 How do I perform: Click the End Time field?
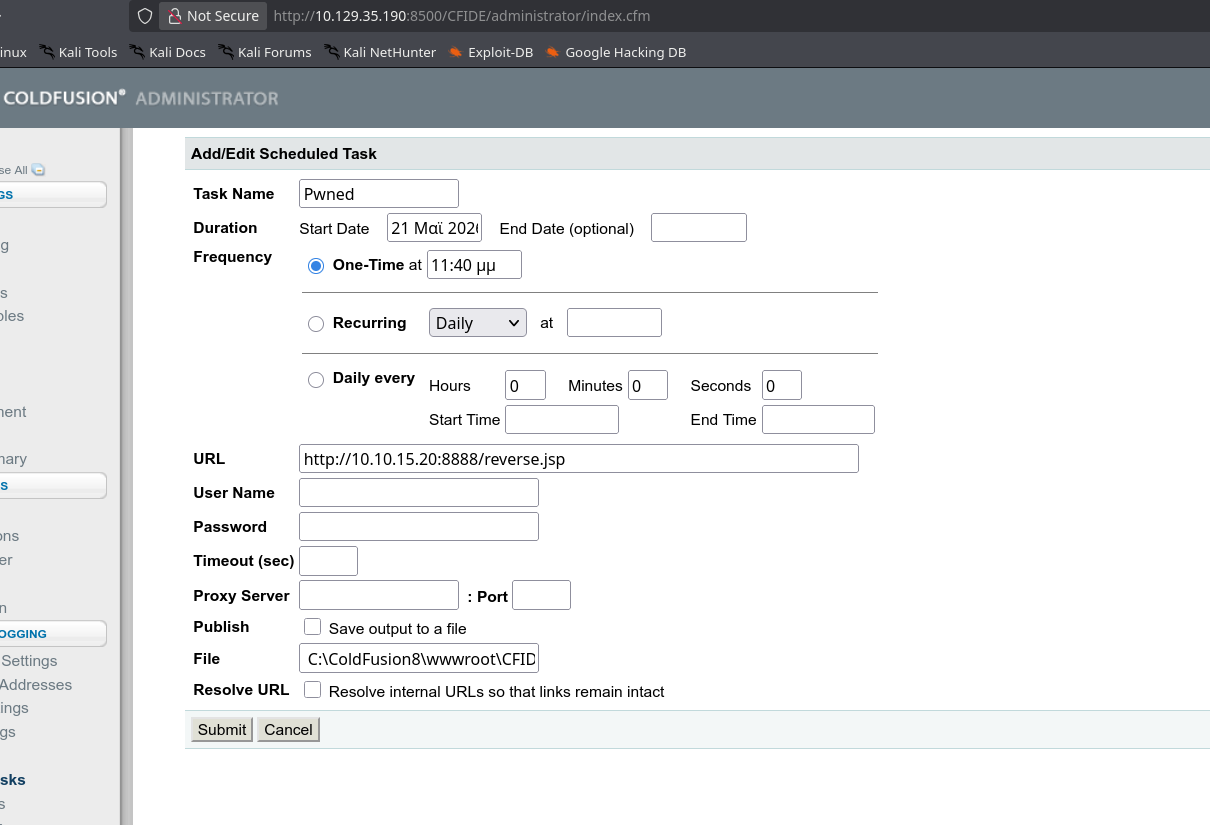point(818,419)
